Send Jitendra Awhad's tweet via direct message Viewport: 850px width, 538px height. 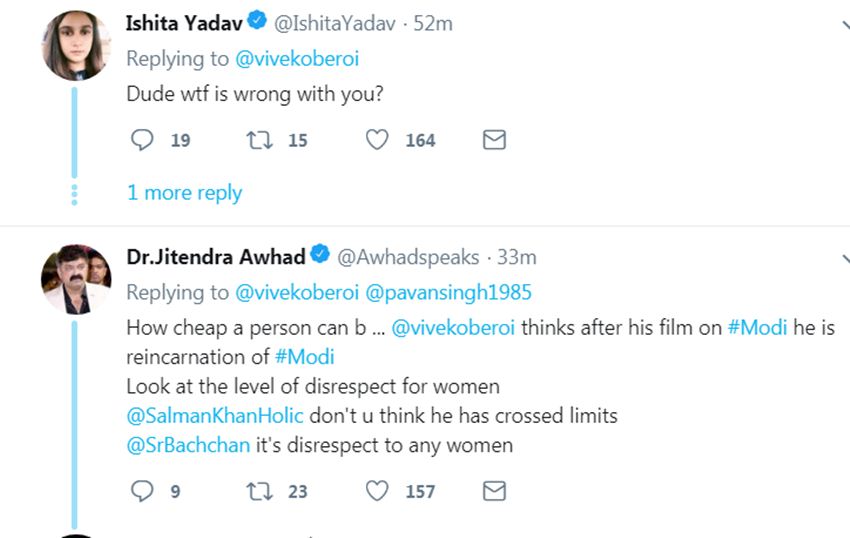pyautogui.click(x=494, y=490)
